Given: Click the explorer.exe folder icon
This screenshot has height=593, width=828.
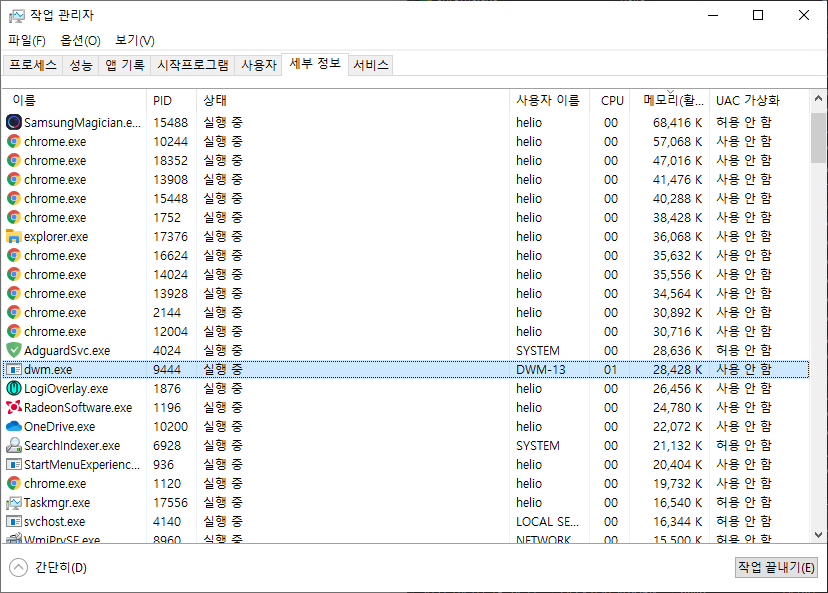Looking at the screenshot, I should (x=14, y=237).
